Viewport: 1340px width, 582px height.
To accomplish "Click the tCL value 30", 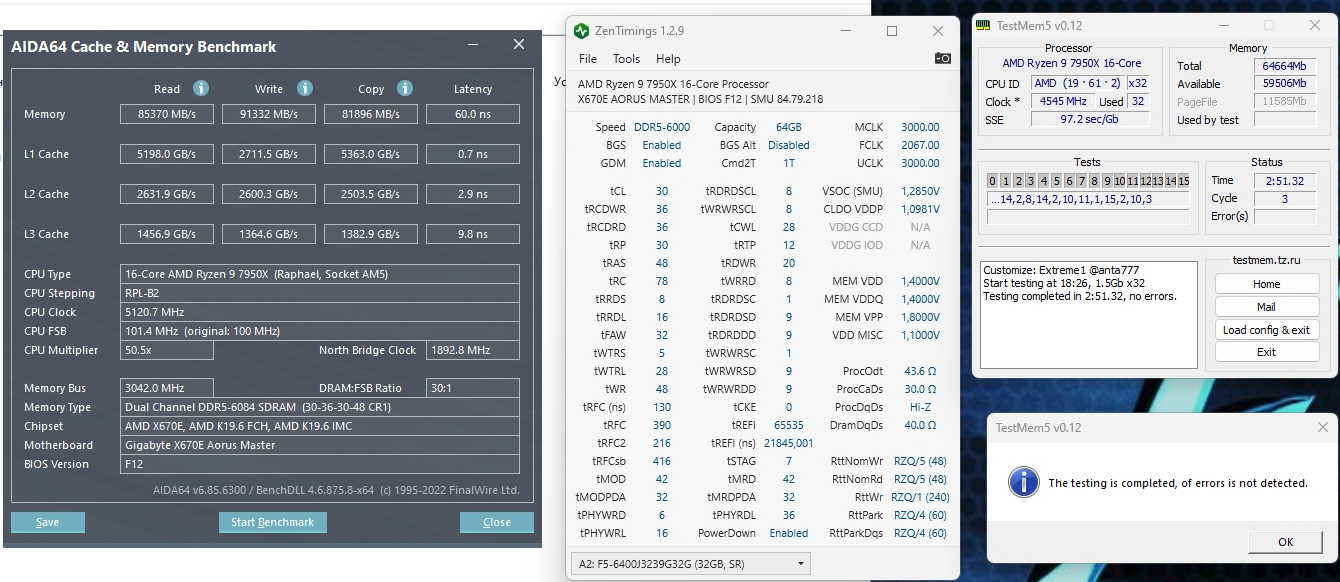I will (x=662, y=191).
